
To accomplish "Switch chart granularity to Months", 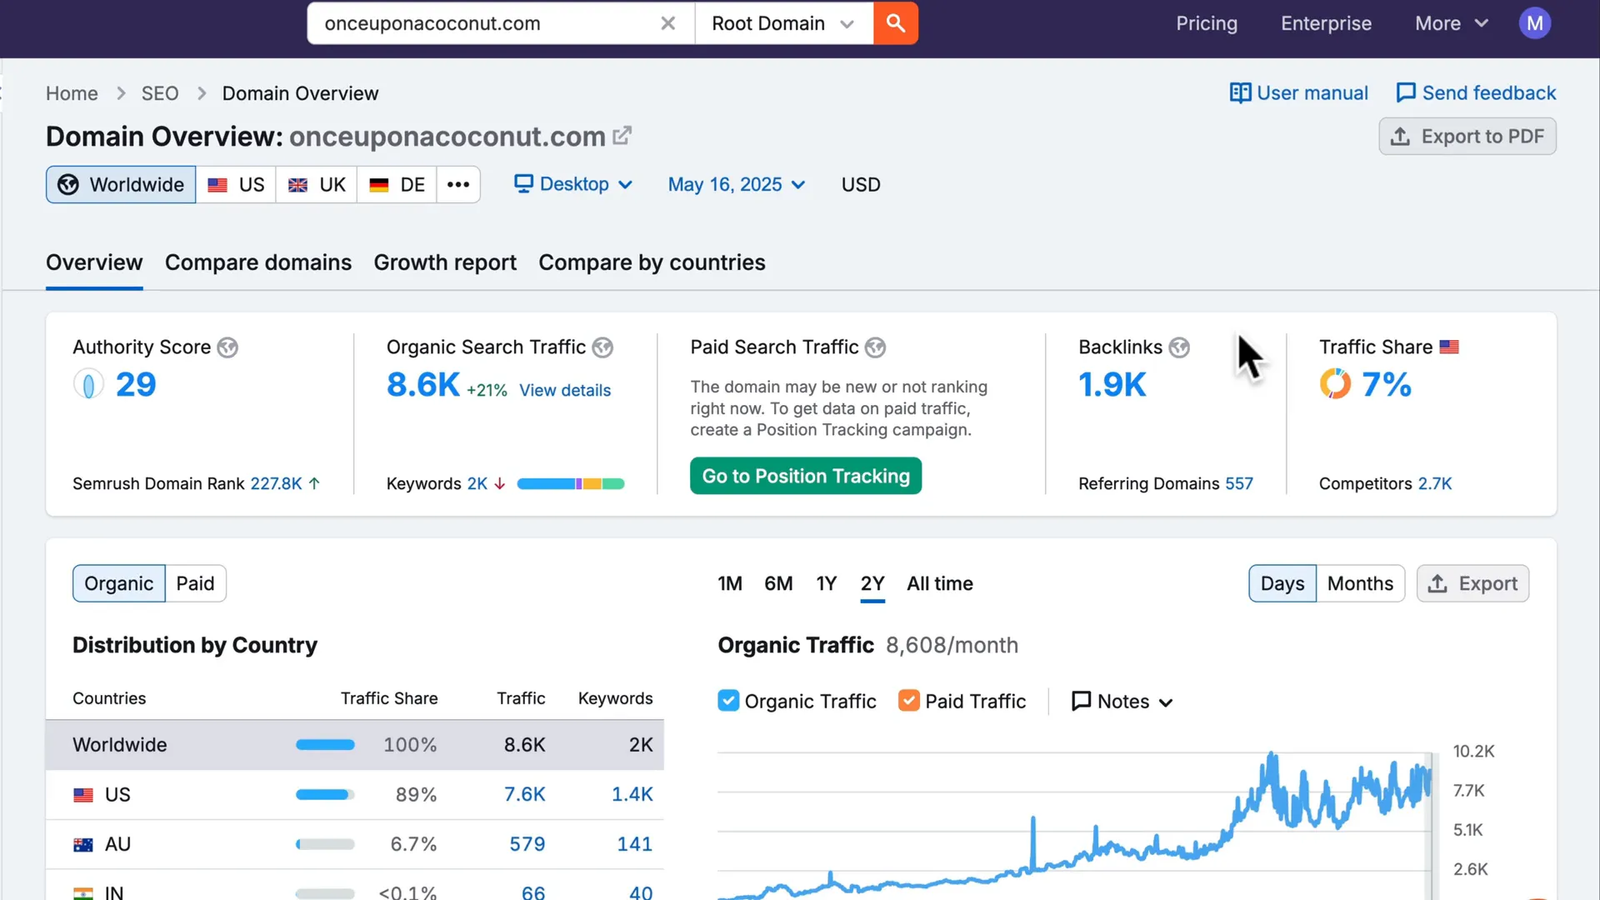I will coord(1360,583).
